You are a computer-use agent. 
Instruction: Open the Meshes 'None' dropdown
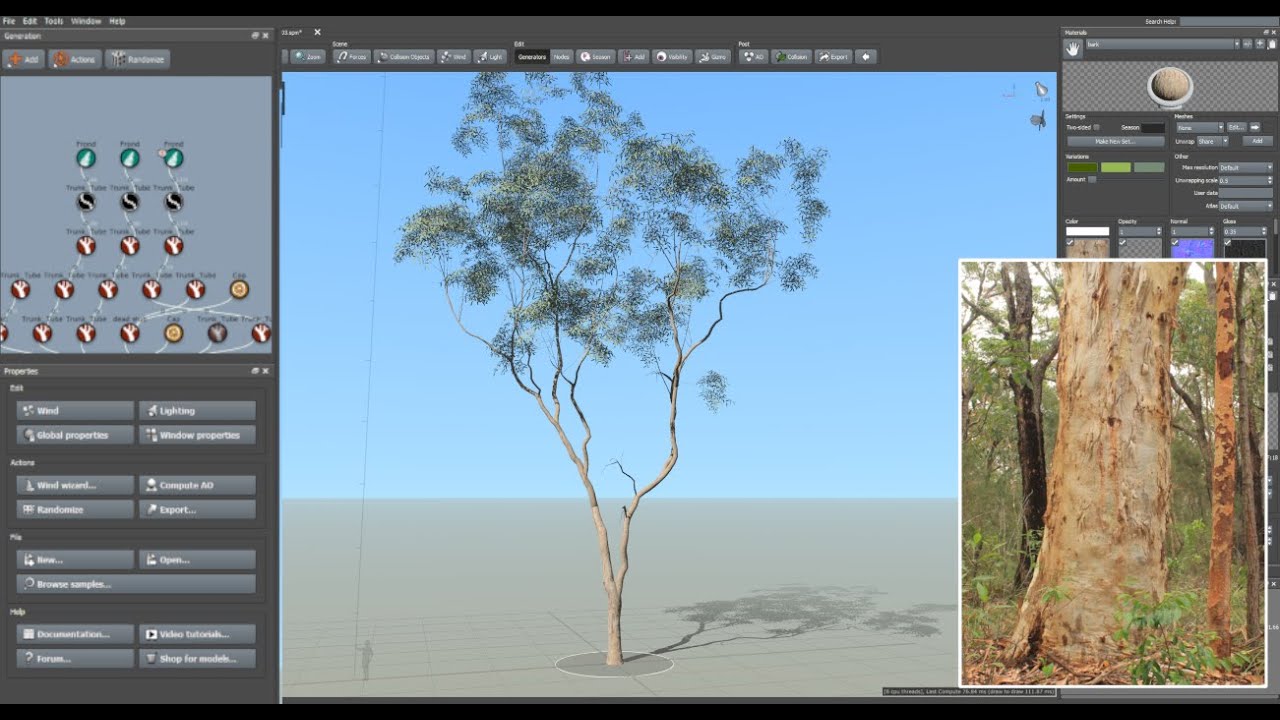point(1200,128)
